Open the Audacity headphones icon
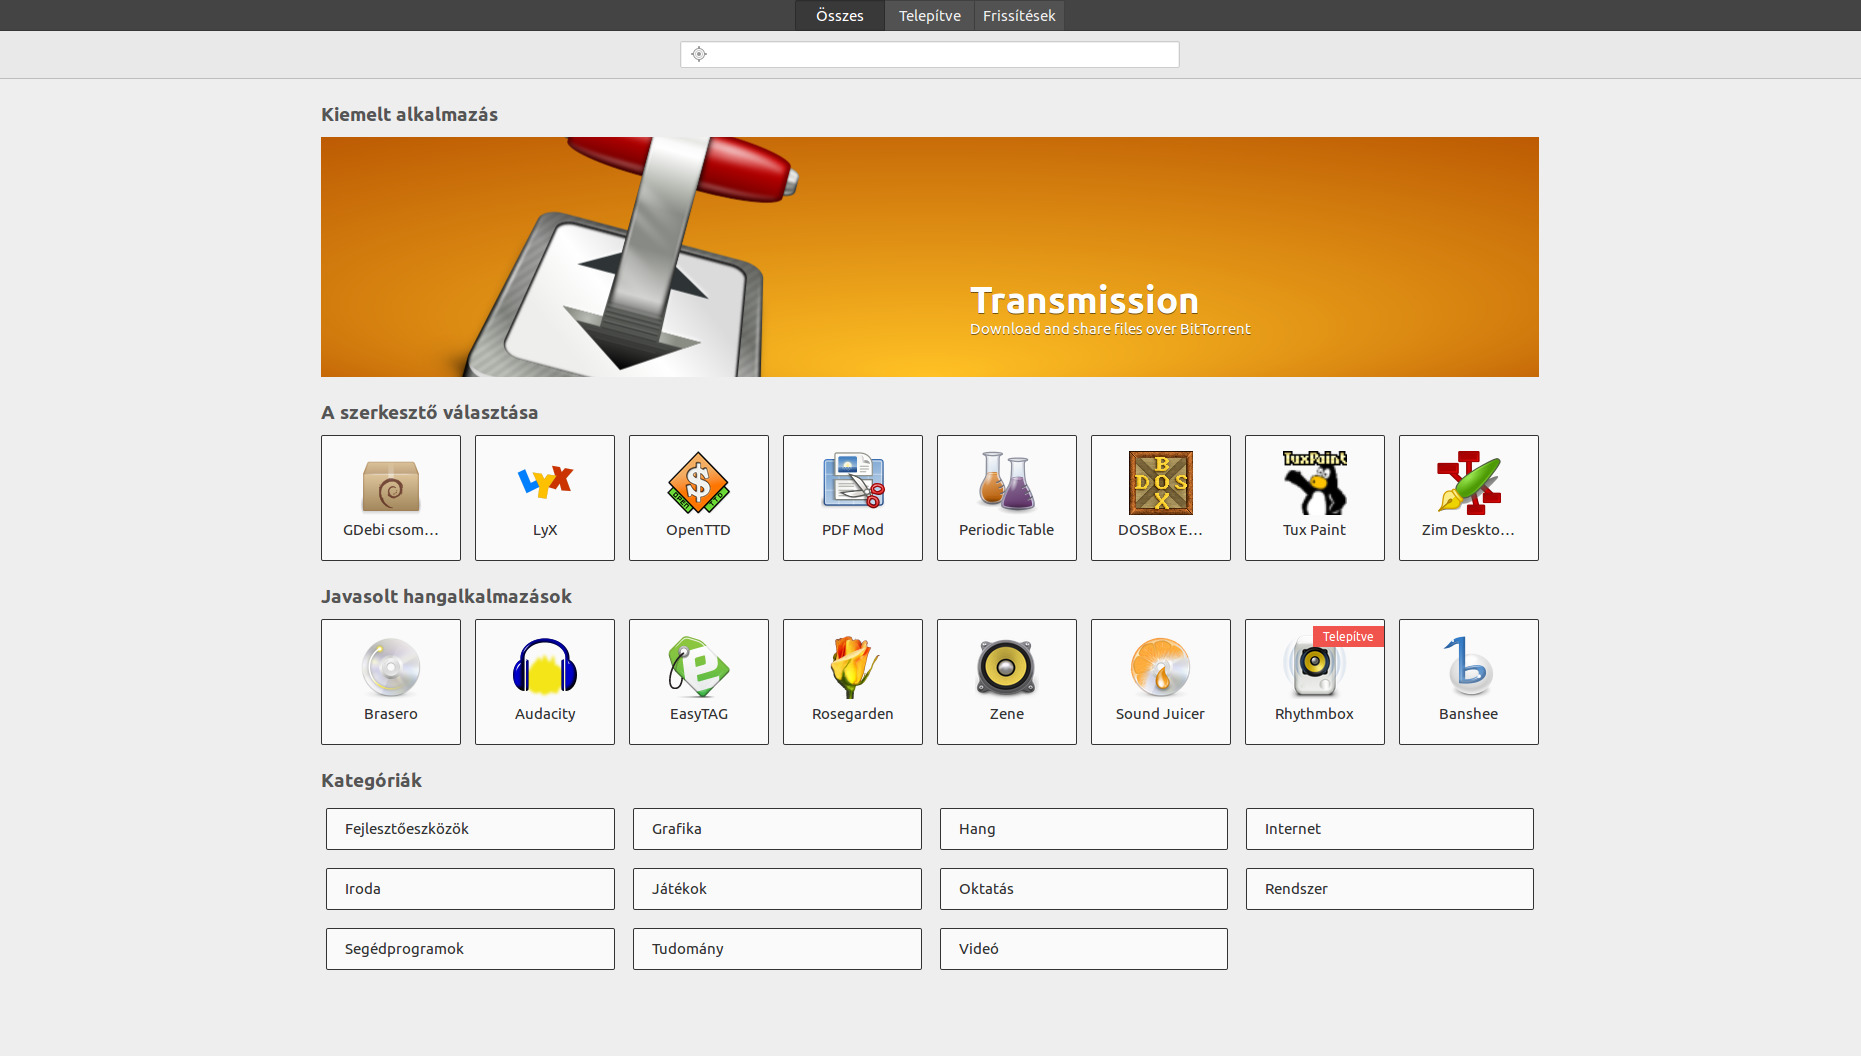Viewport: 1861px width, 1056px height. point(545,667)
